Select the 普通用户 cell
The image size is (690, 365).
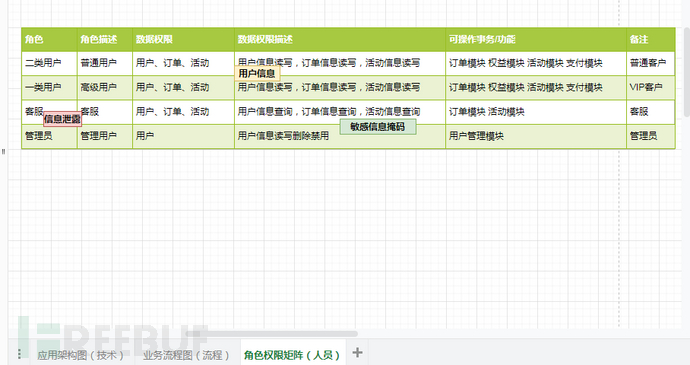click(x=105, y=63)
